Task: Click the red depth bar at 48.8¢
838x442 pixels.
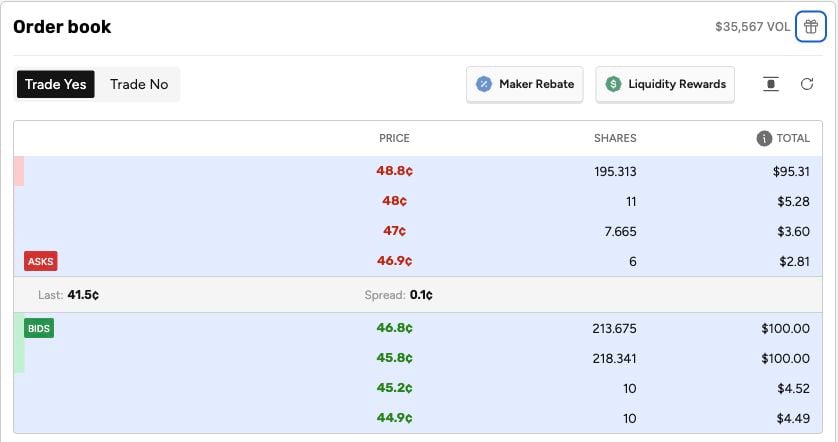Action: 19,171
